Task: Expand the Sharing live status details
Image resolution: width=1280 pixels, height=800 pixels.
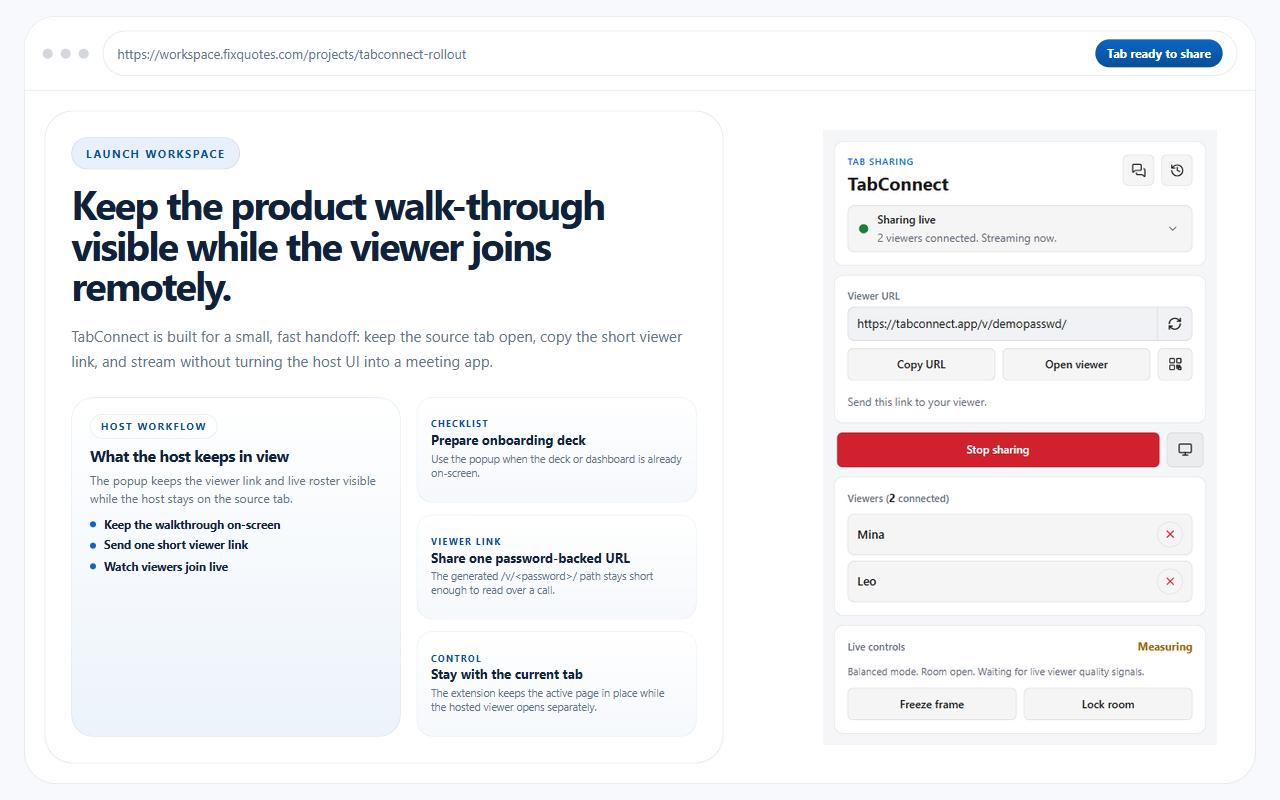Action: tap(1172, 228)
